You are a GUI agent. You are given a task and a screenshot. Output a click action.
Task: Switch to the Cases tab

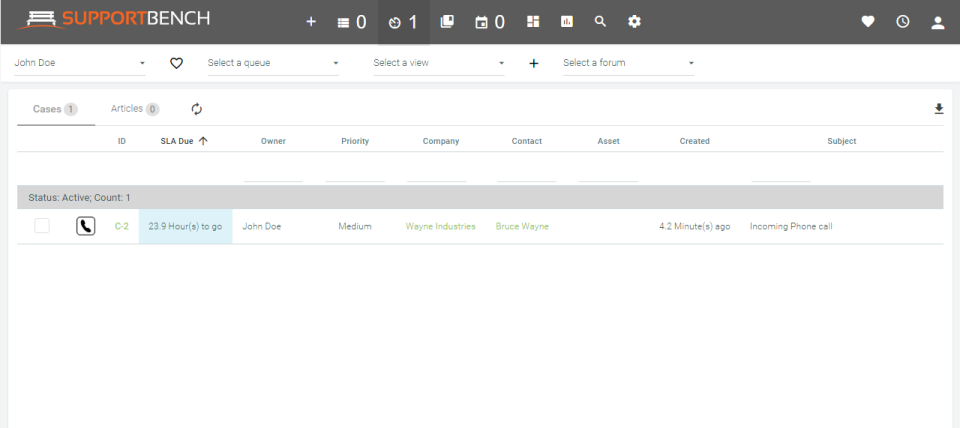coord(56,109)
